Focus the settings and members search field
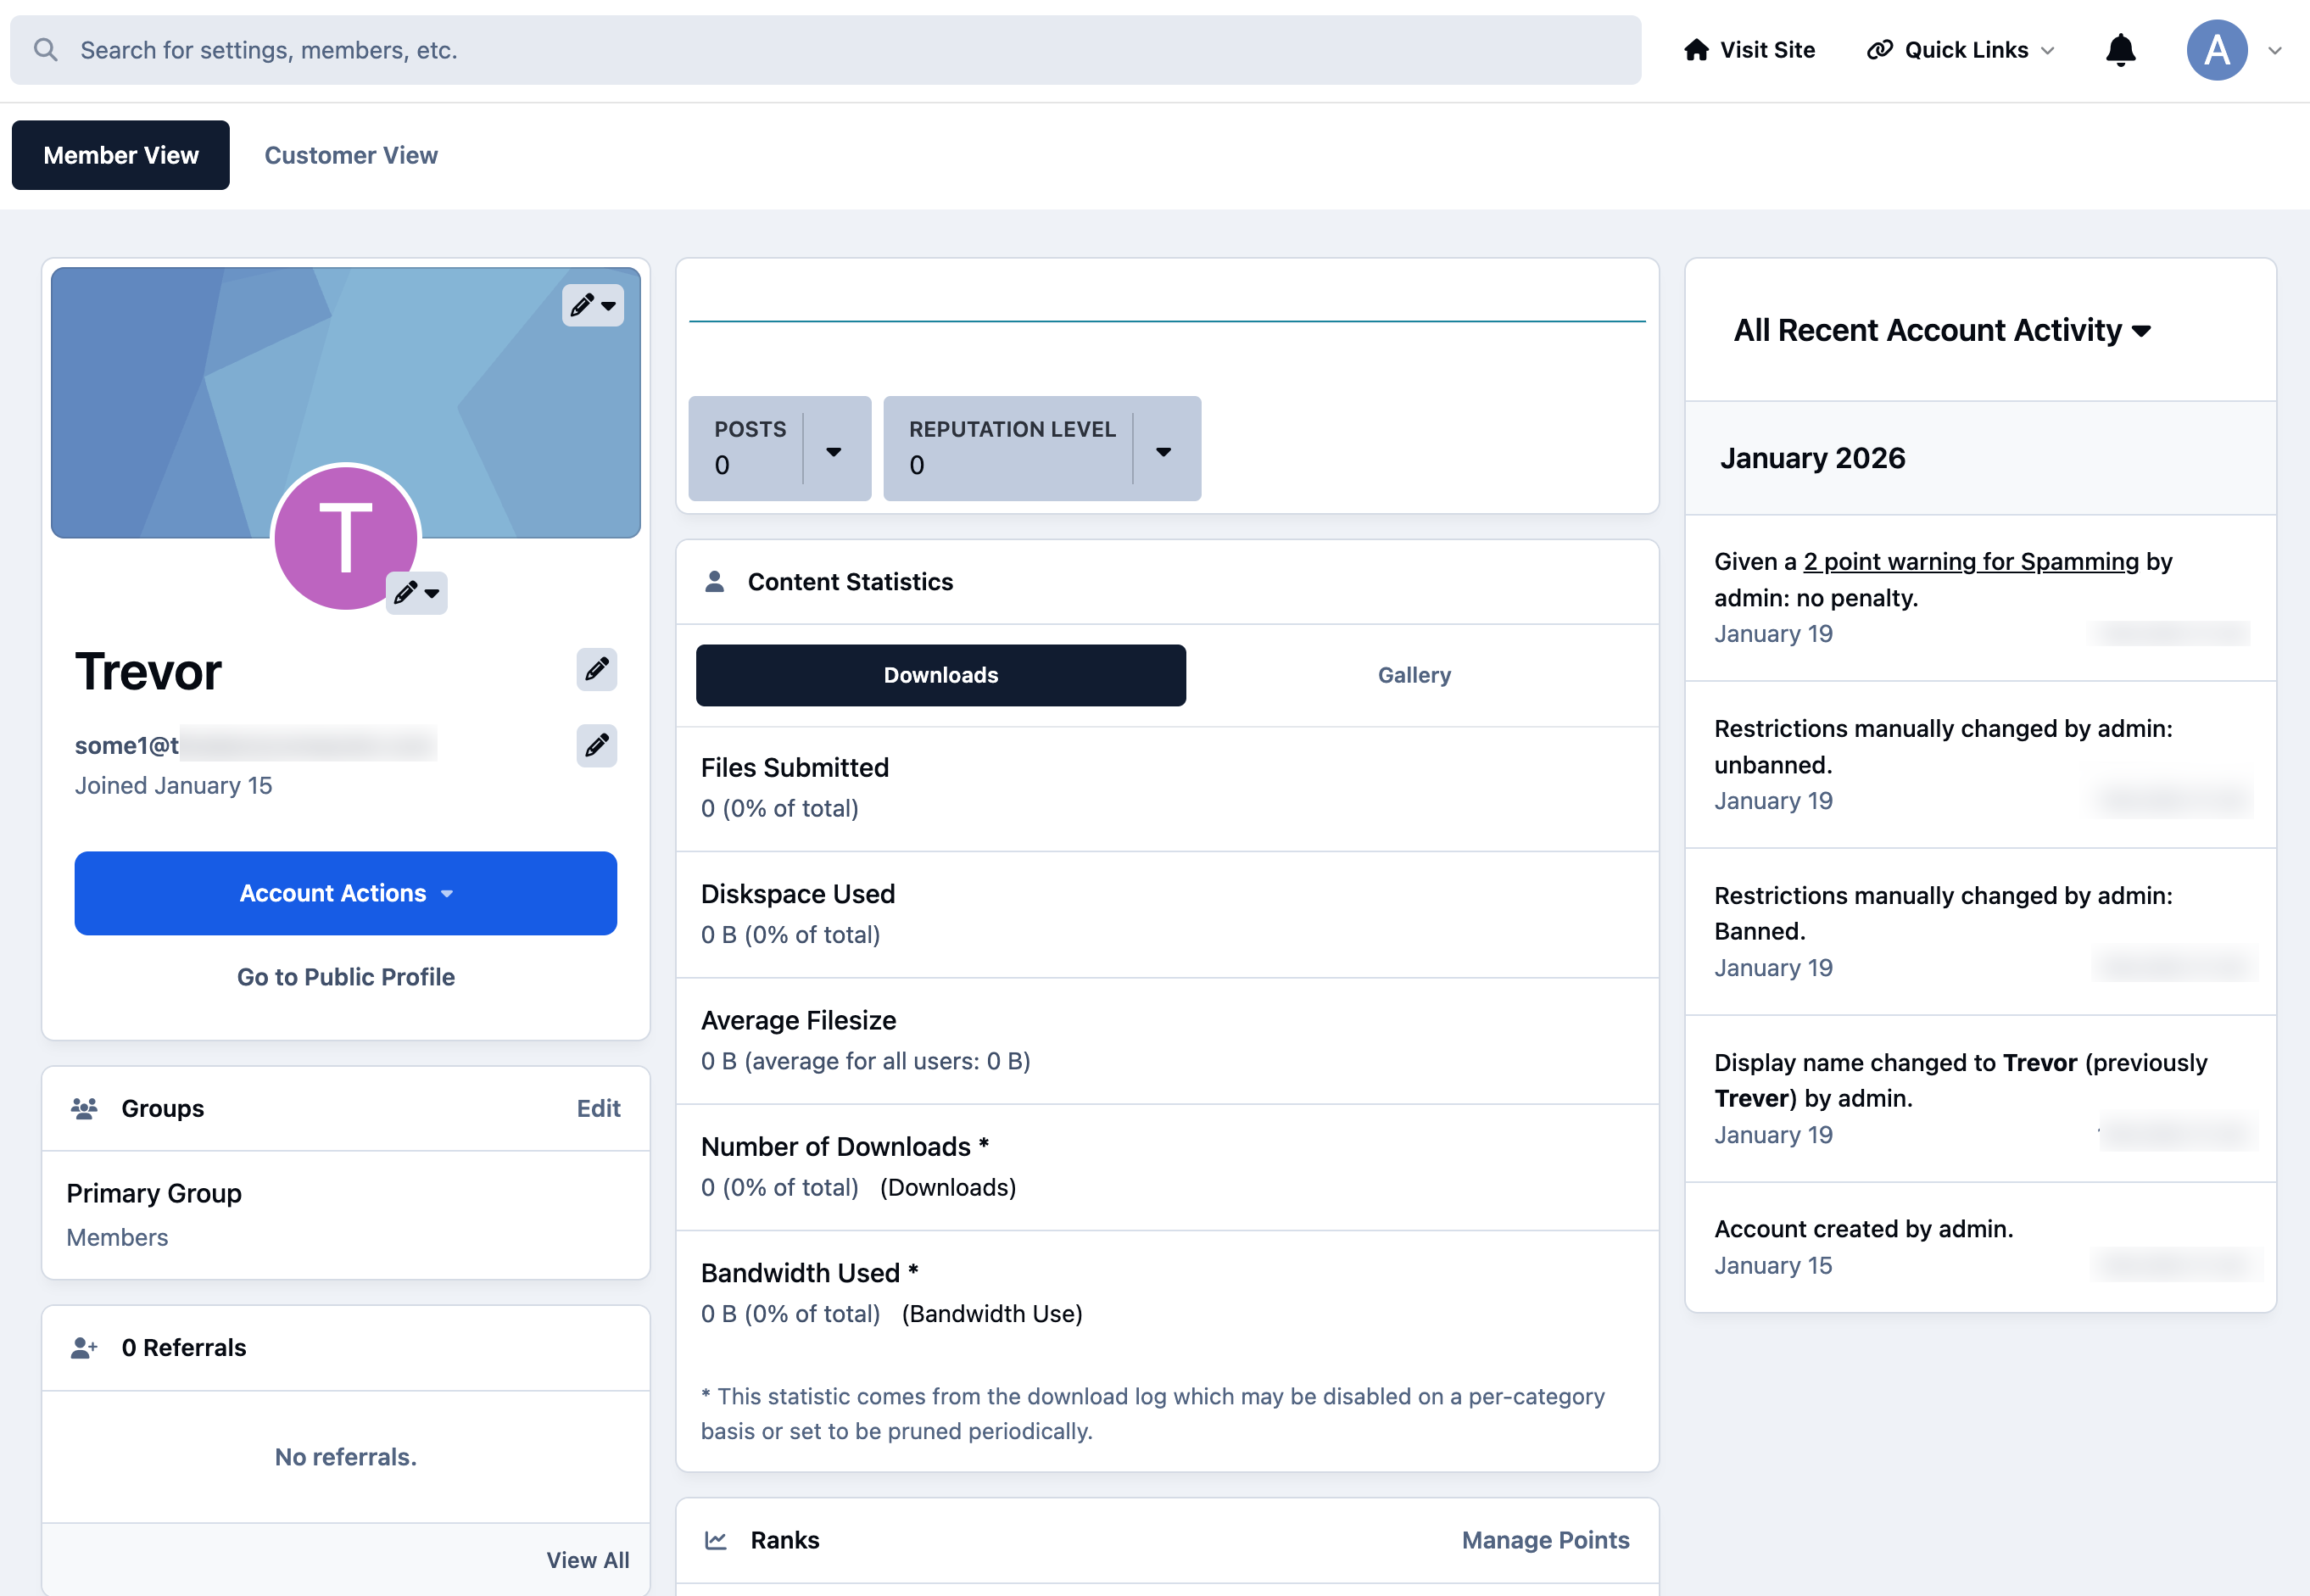This screenshot has width=2310, height=1596. 825,50
